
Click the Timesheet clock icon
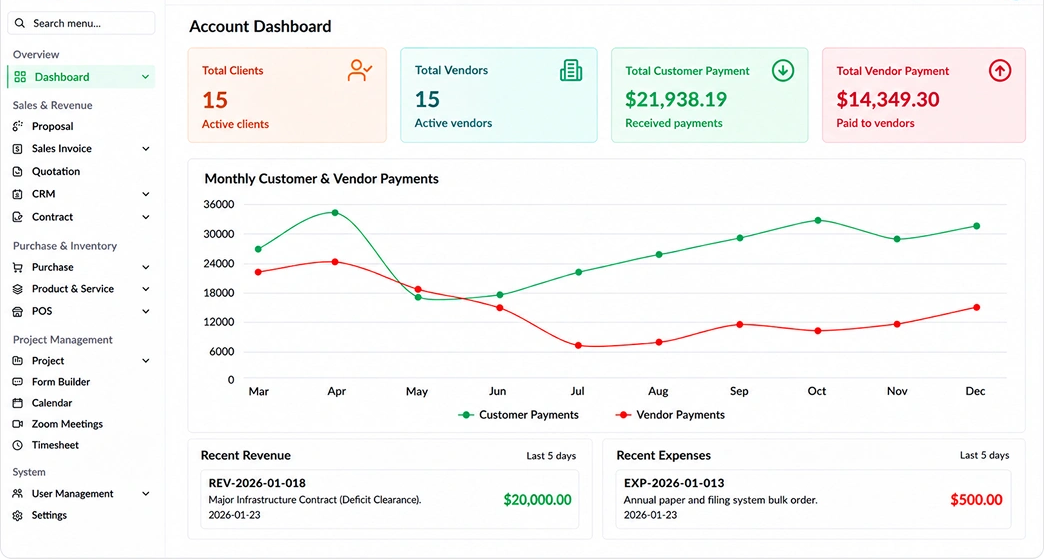(x=18, y=445)
